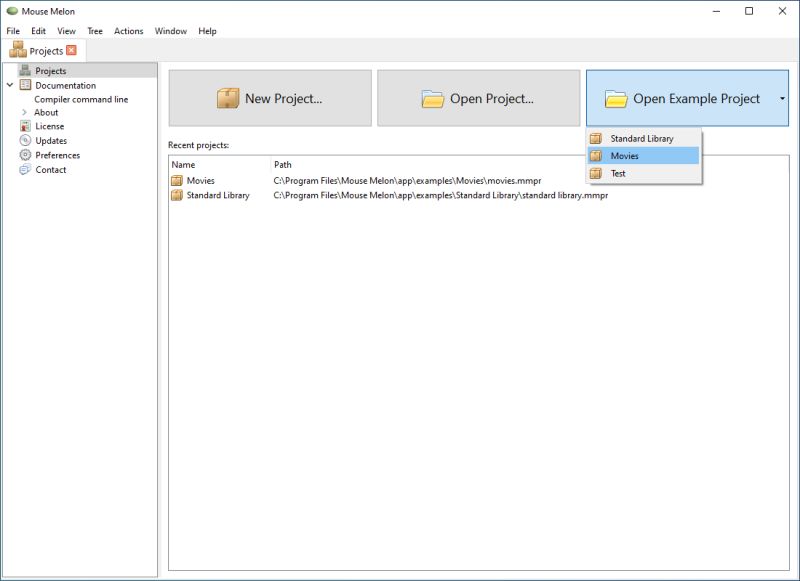Viewport: 800px width, 581px height.
Task: Minimize the Mouse Melon window
Action: [x=716, y=11]
